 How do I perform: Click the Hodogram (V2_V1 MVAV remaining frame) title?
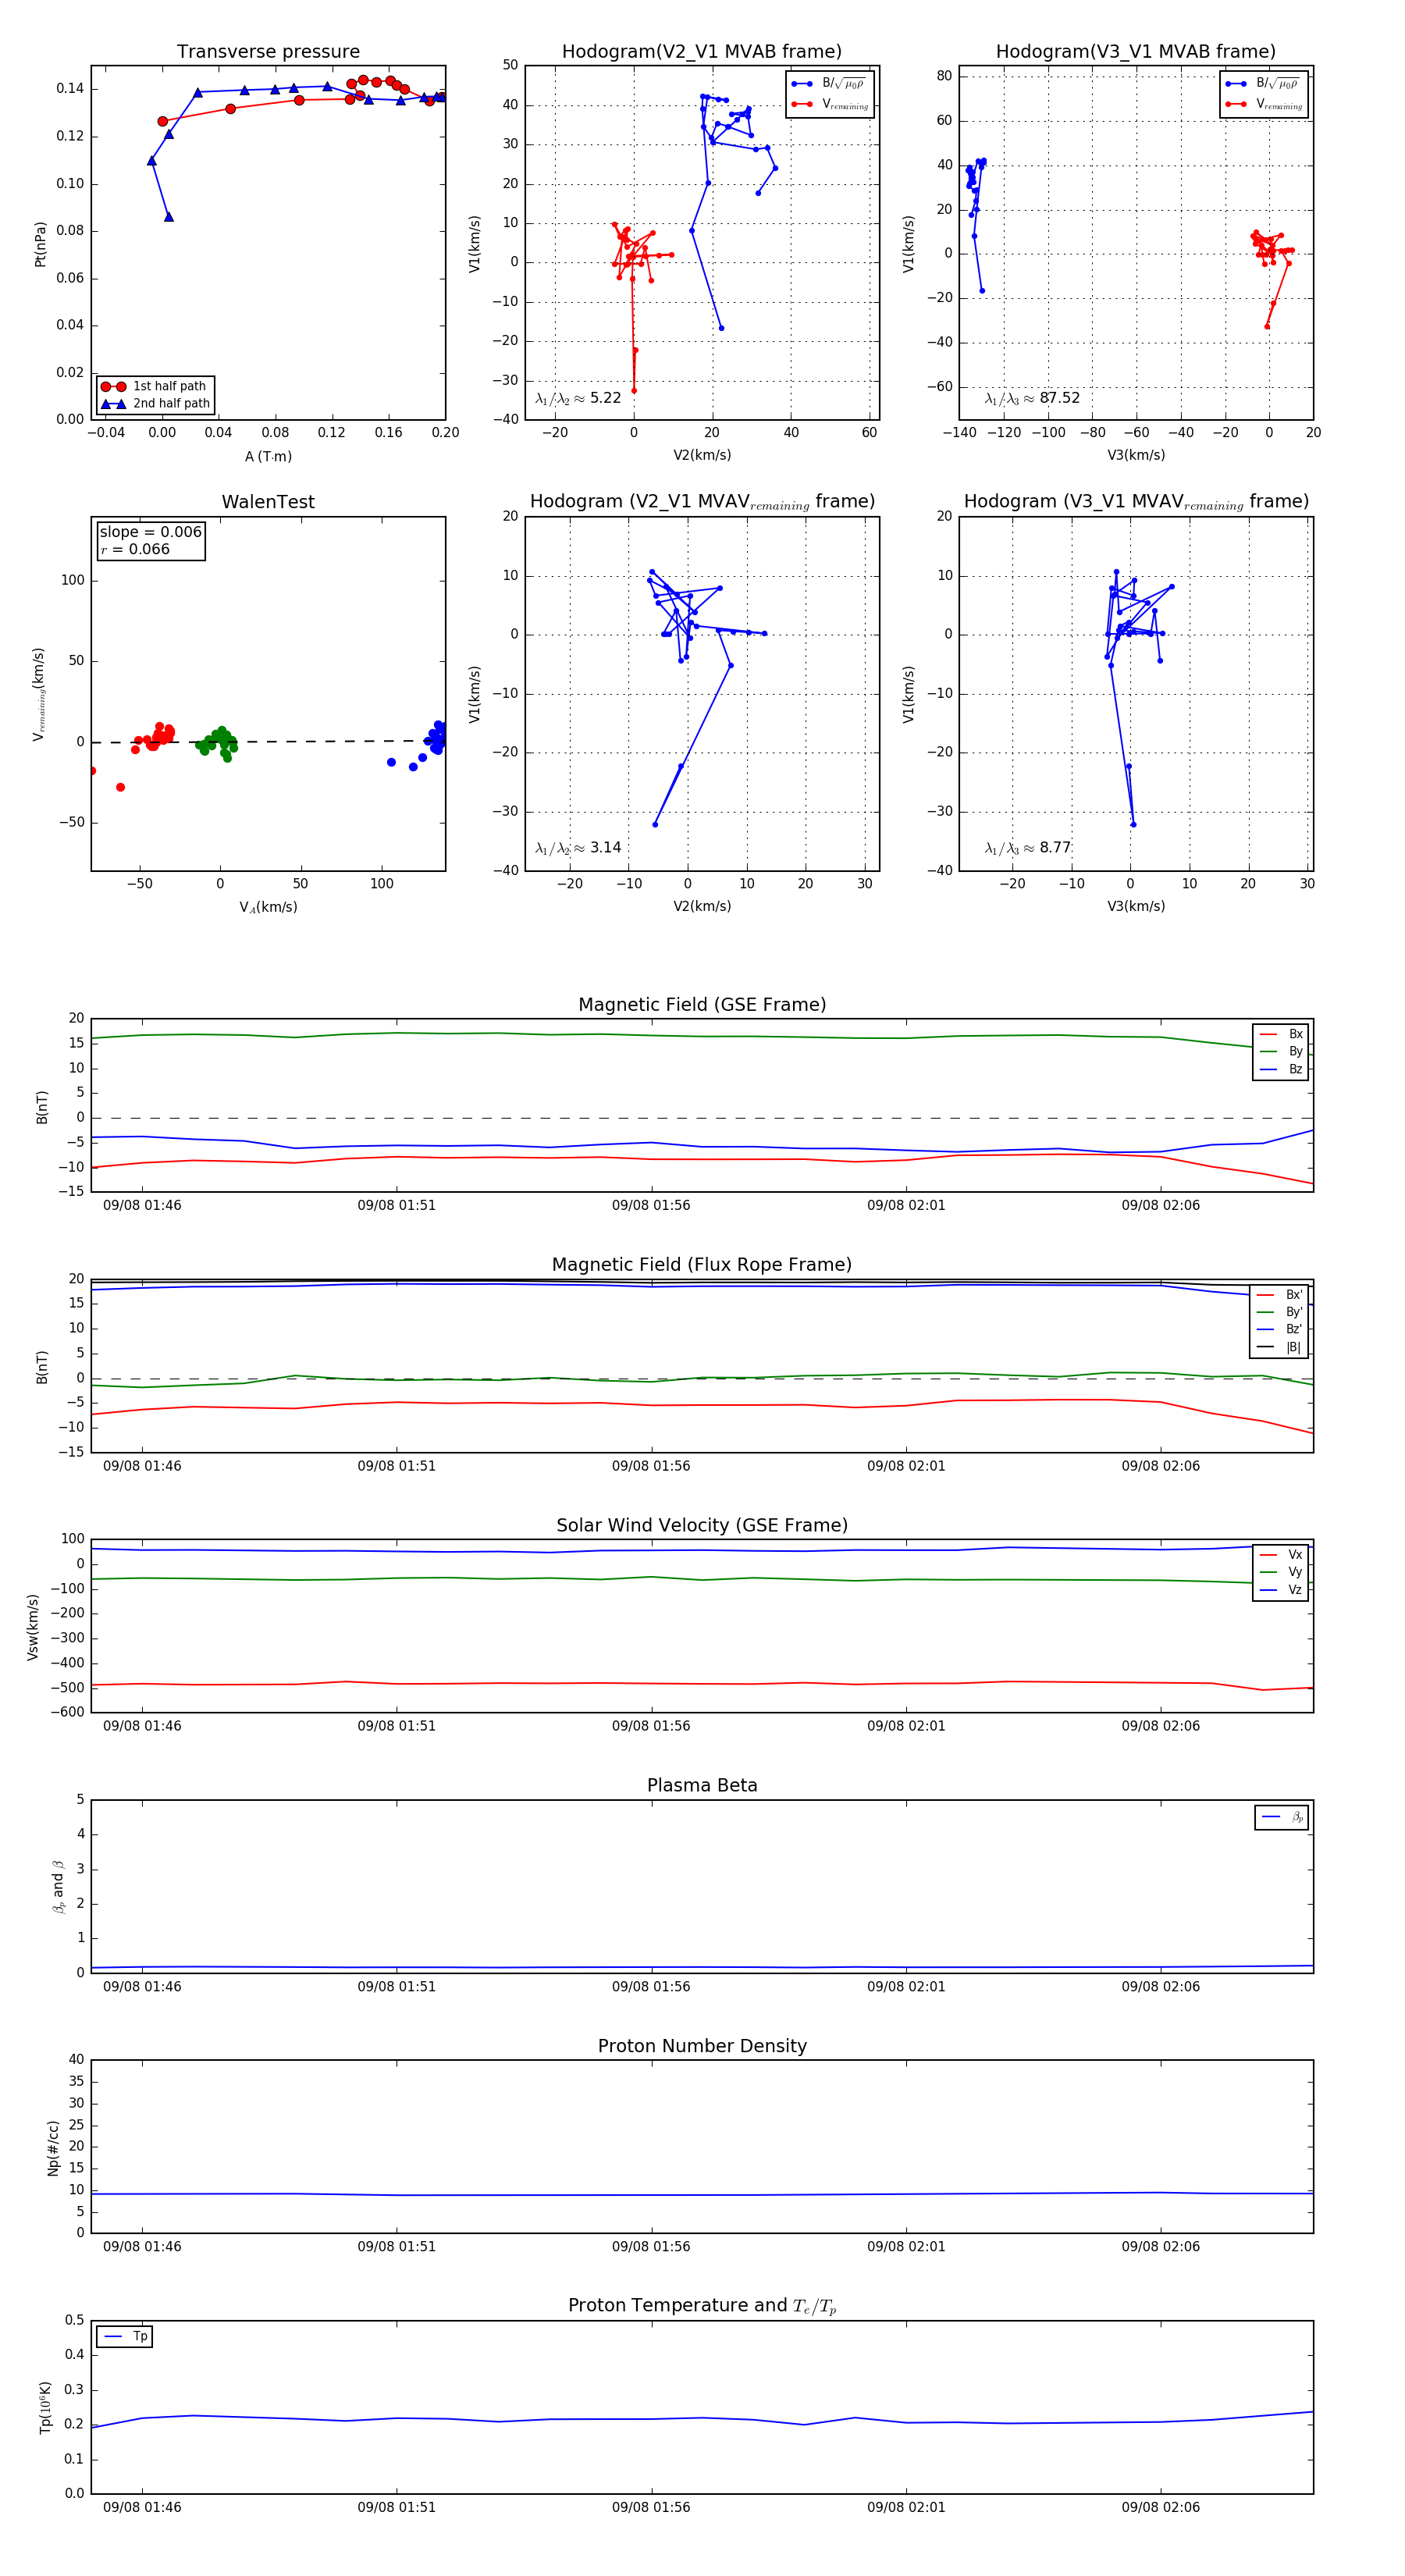(702, 502)
